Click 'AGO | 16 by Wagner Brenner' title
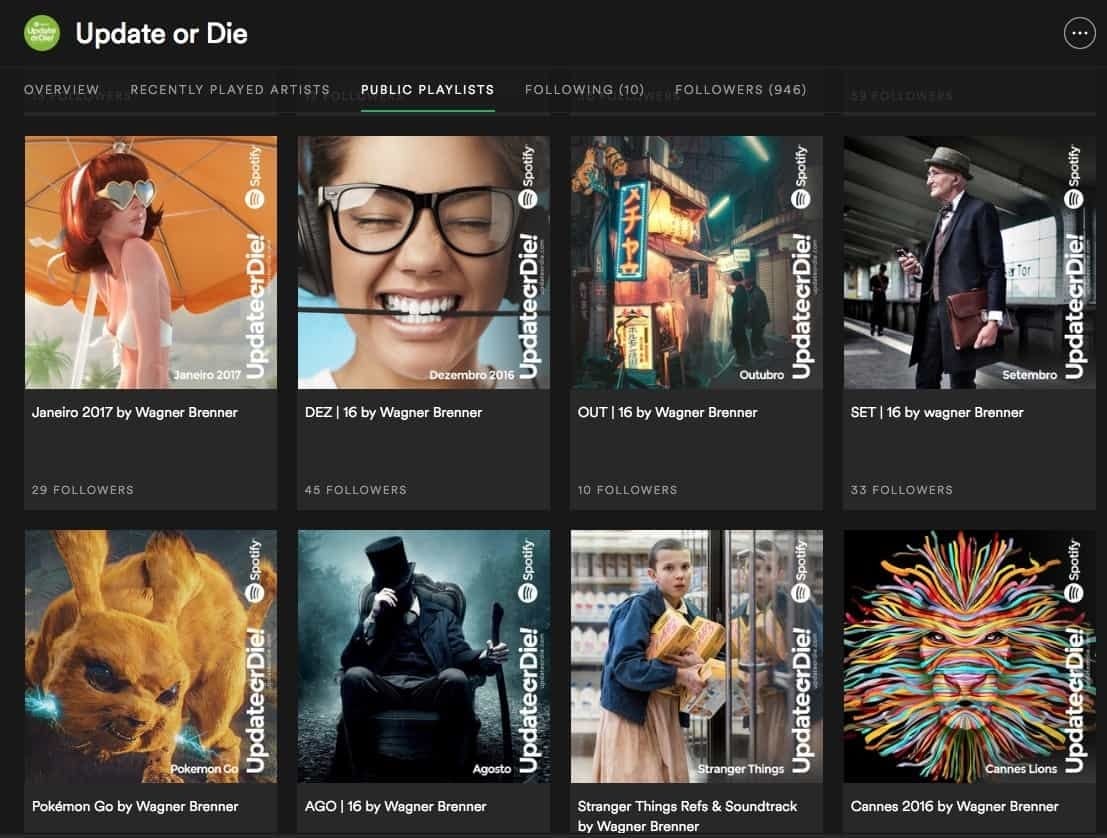The width and height of the screenshot is (1107, 838). coord(395,806)
